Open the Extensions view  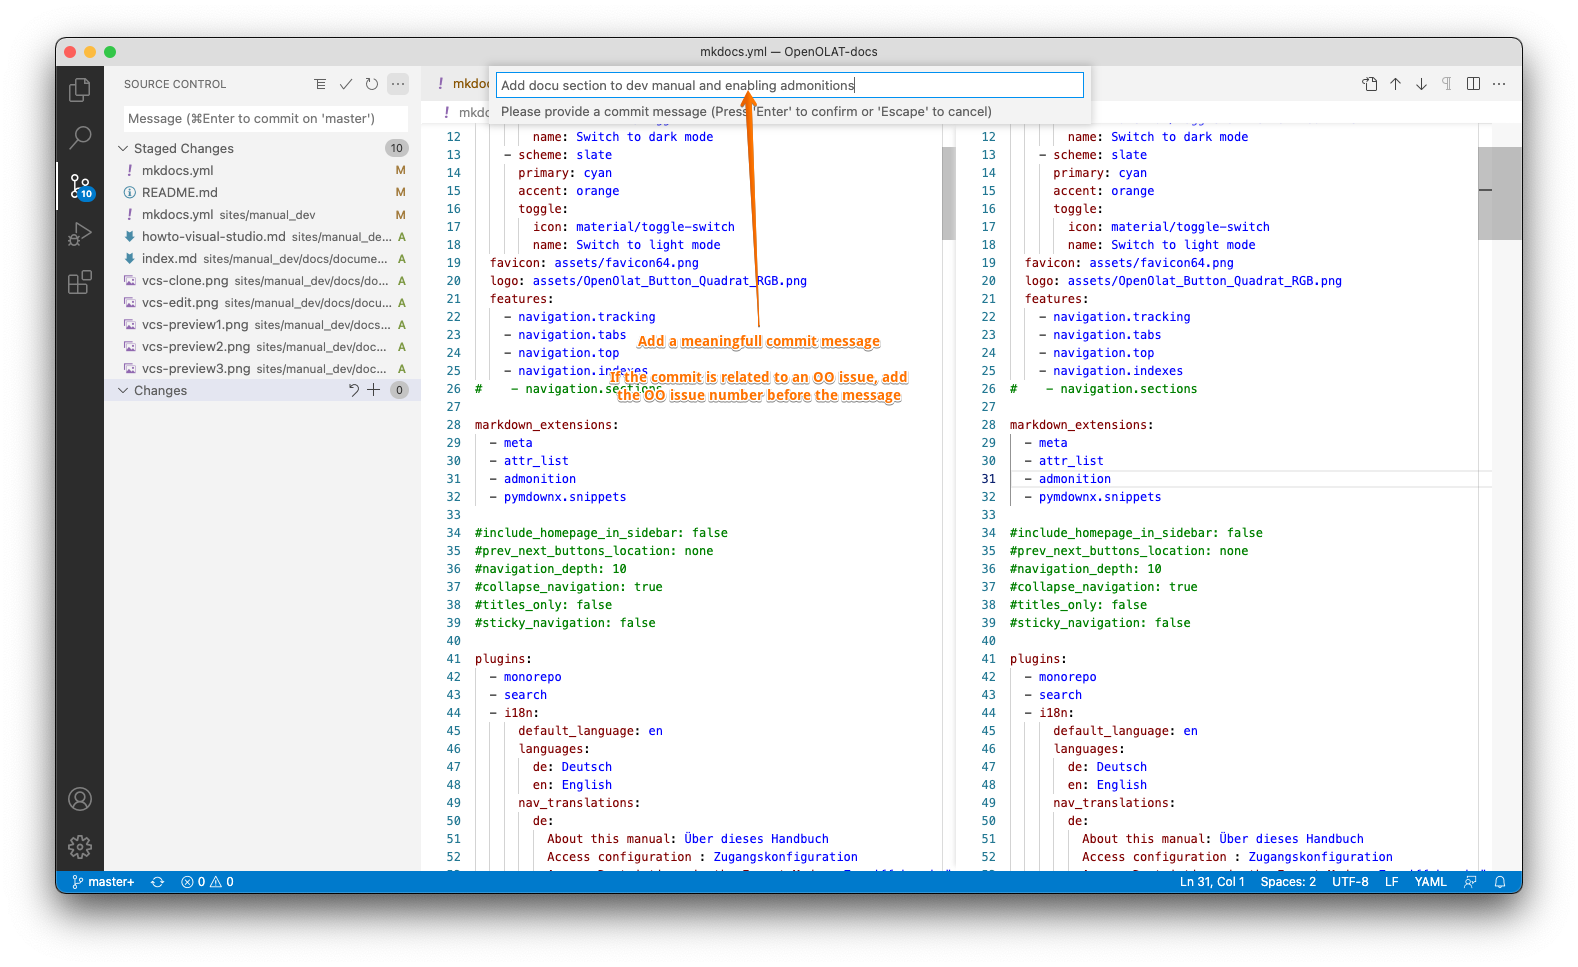tap(80, 283)
